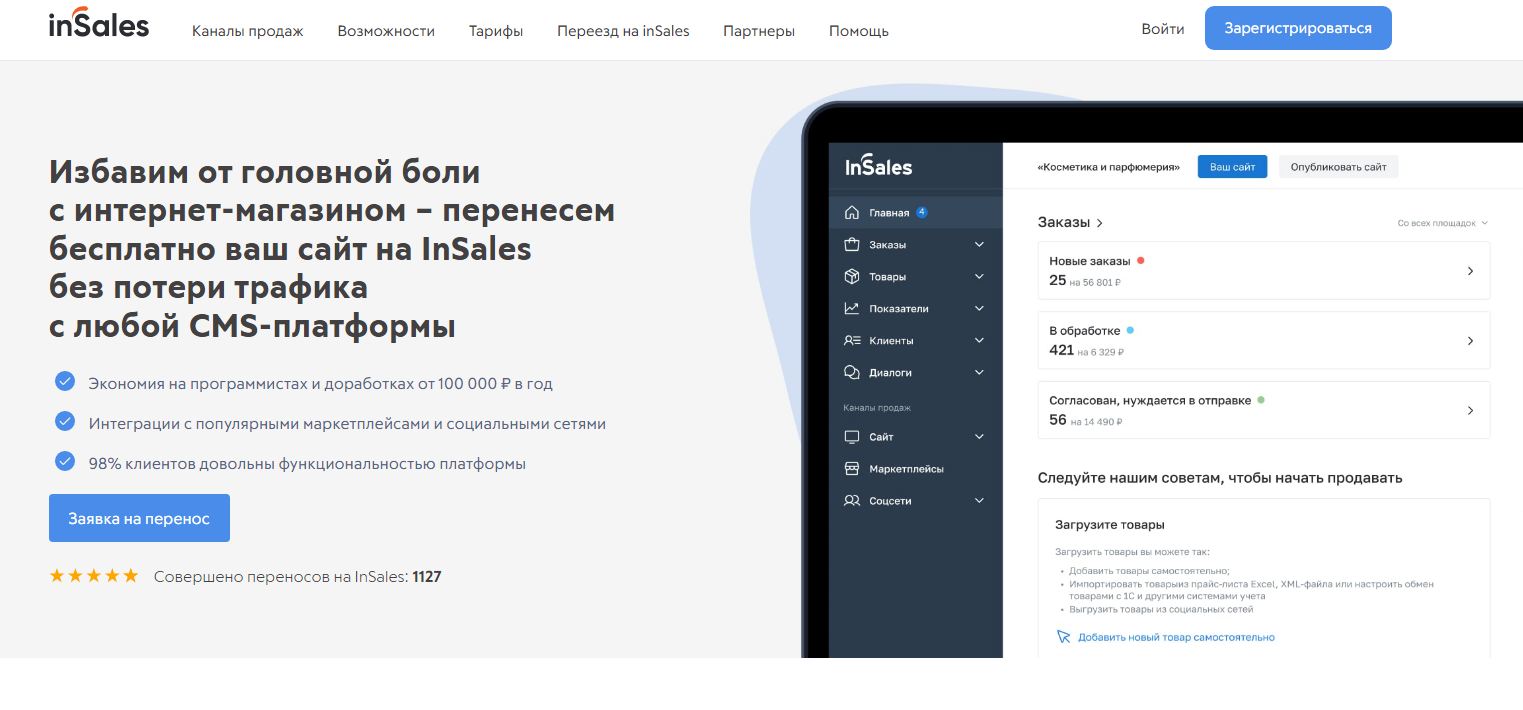Click the shopping bag icon for Заказы
Image resolution: width=1523 pixels, height=710 pixels.
click(x=852, y=244)
